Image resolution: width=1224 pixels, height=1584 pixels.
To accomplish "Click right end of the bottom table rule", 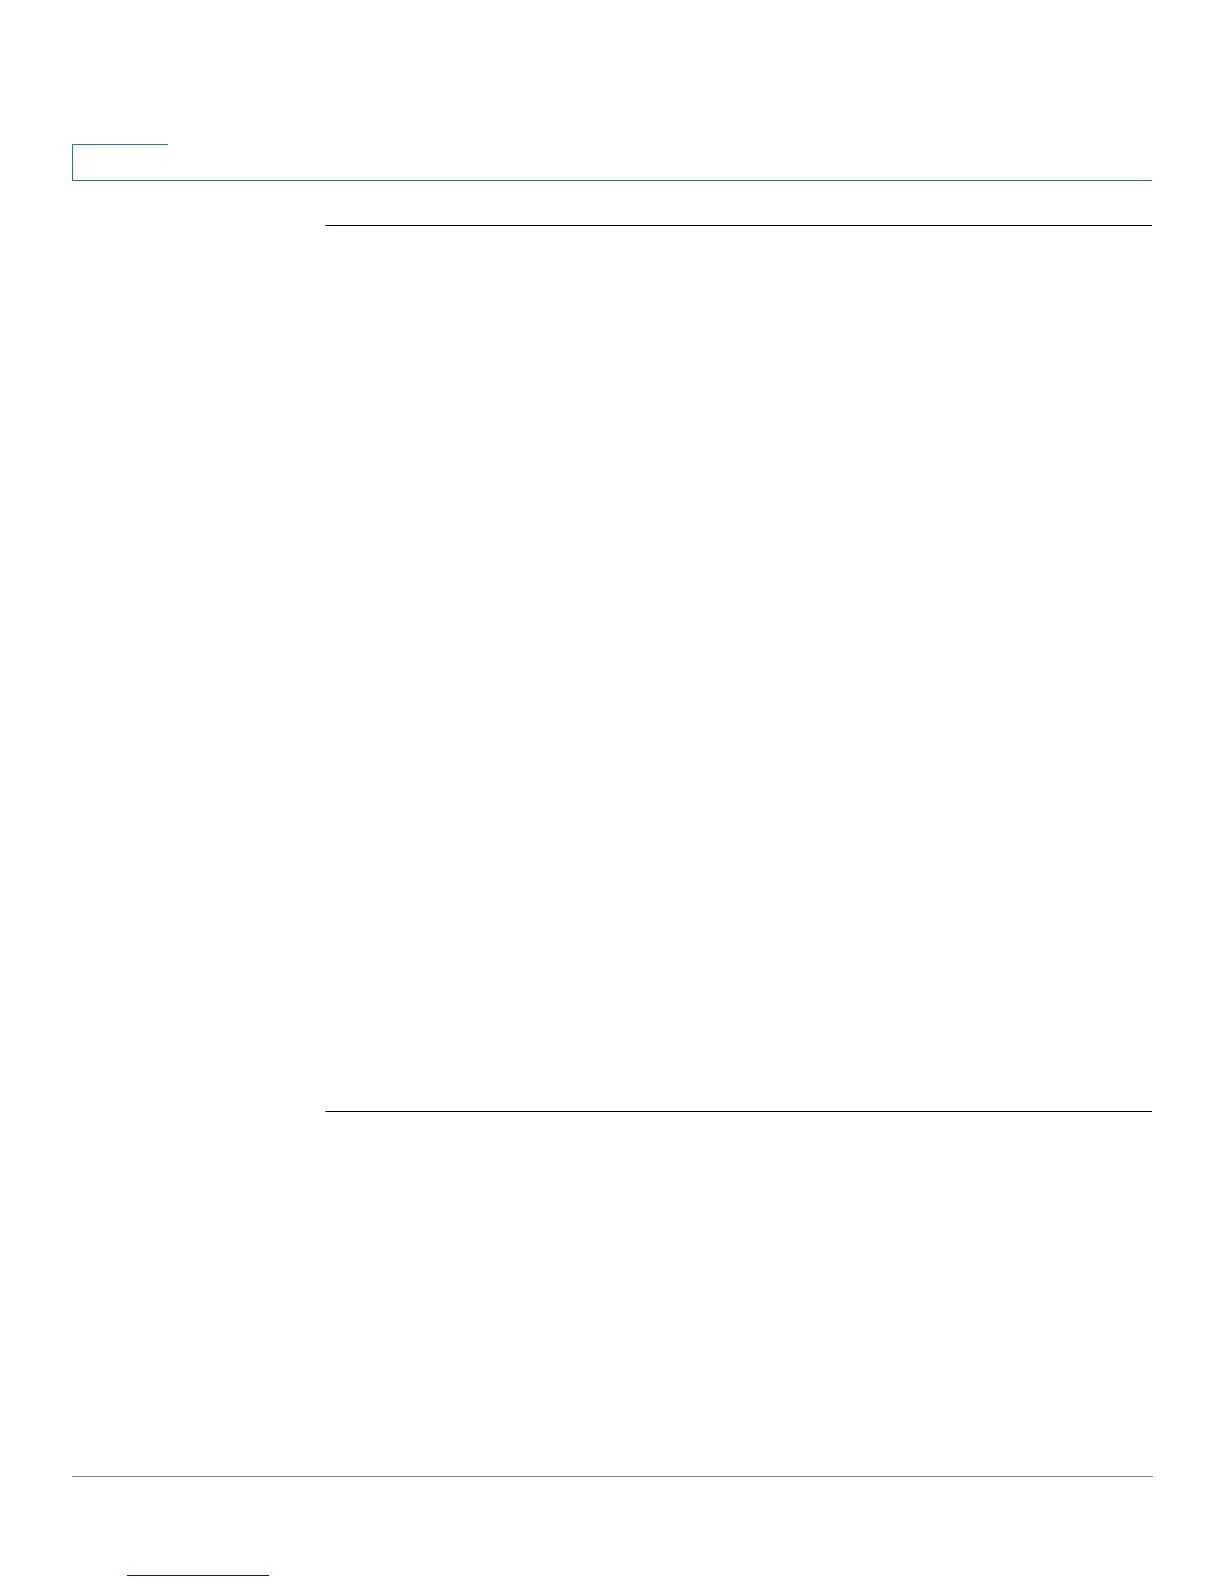I will pyautogui.click(x=1148, y=1111).
